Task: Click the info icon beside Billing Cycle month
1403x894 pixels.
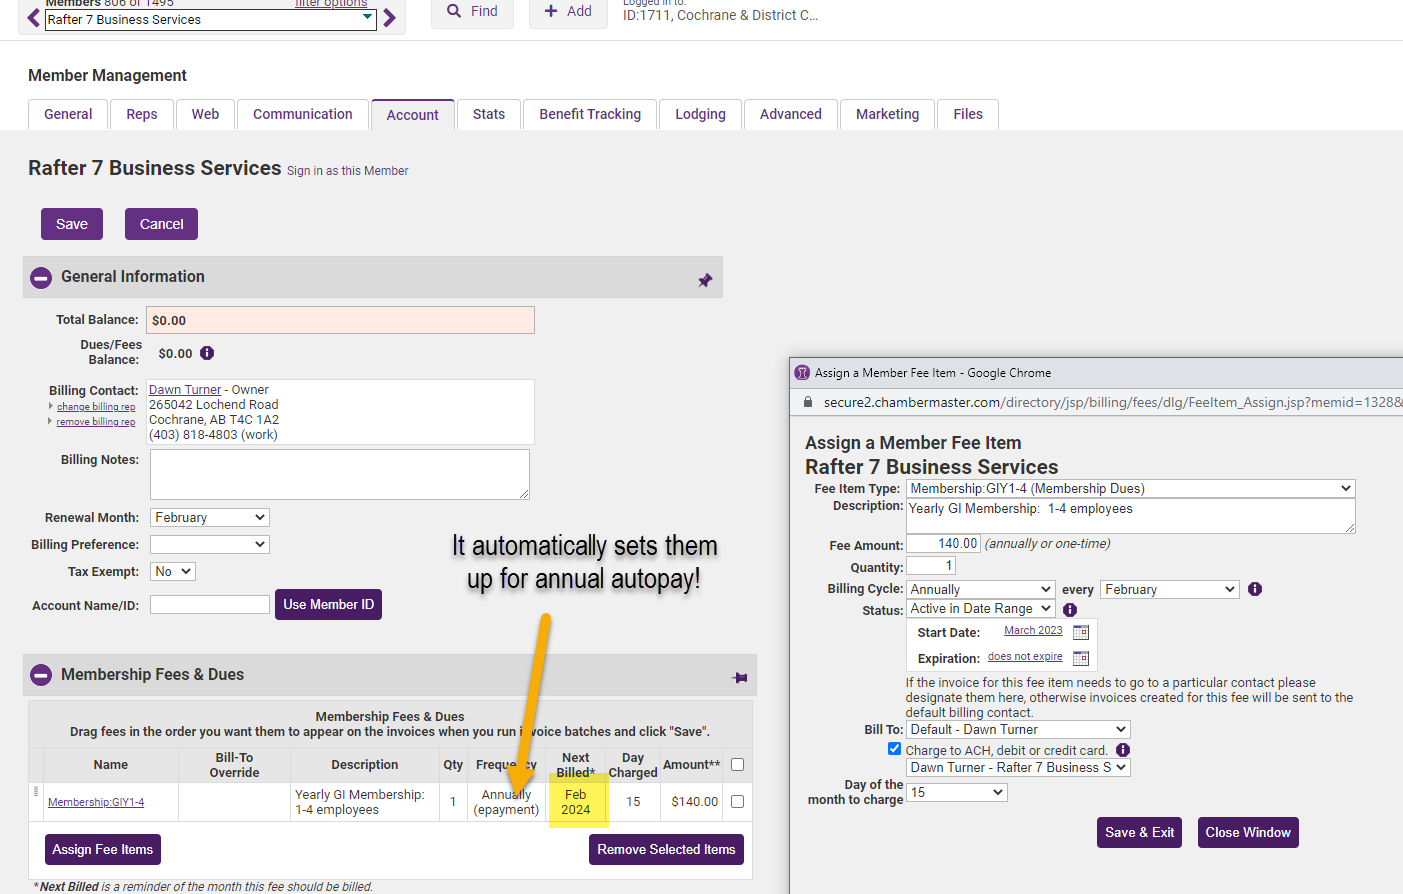Action: pos(1255,589)
